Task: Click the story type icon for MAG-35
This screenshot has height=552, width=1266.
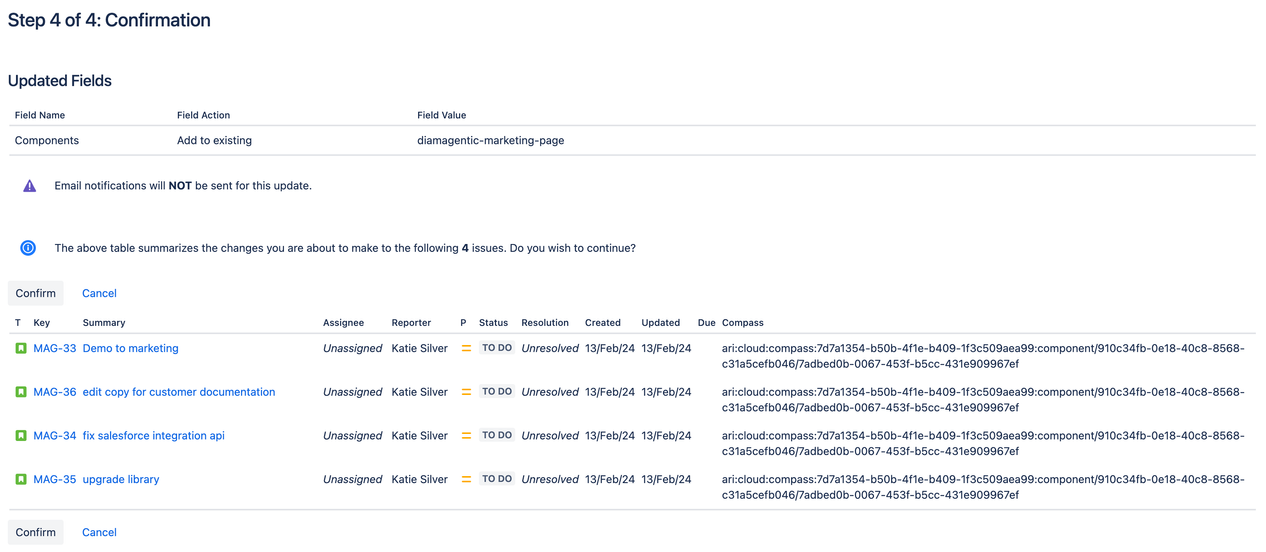Action: 21,479
